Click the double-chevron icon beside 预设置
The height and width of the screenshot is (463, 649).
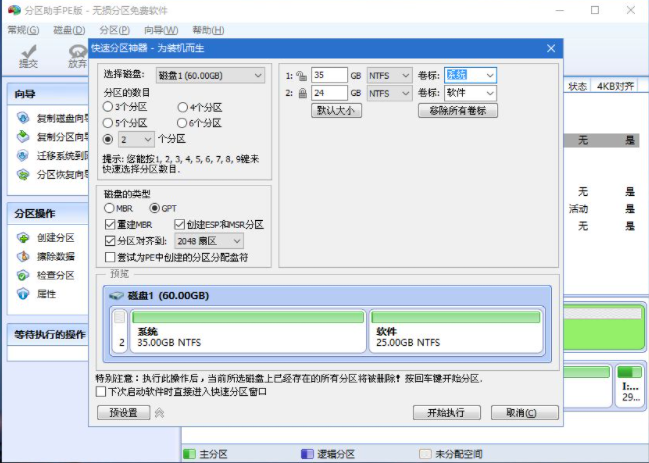tap(158, 412)
